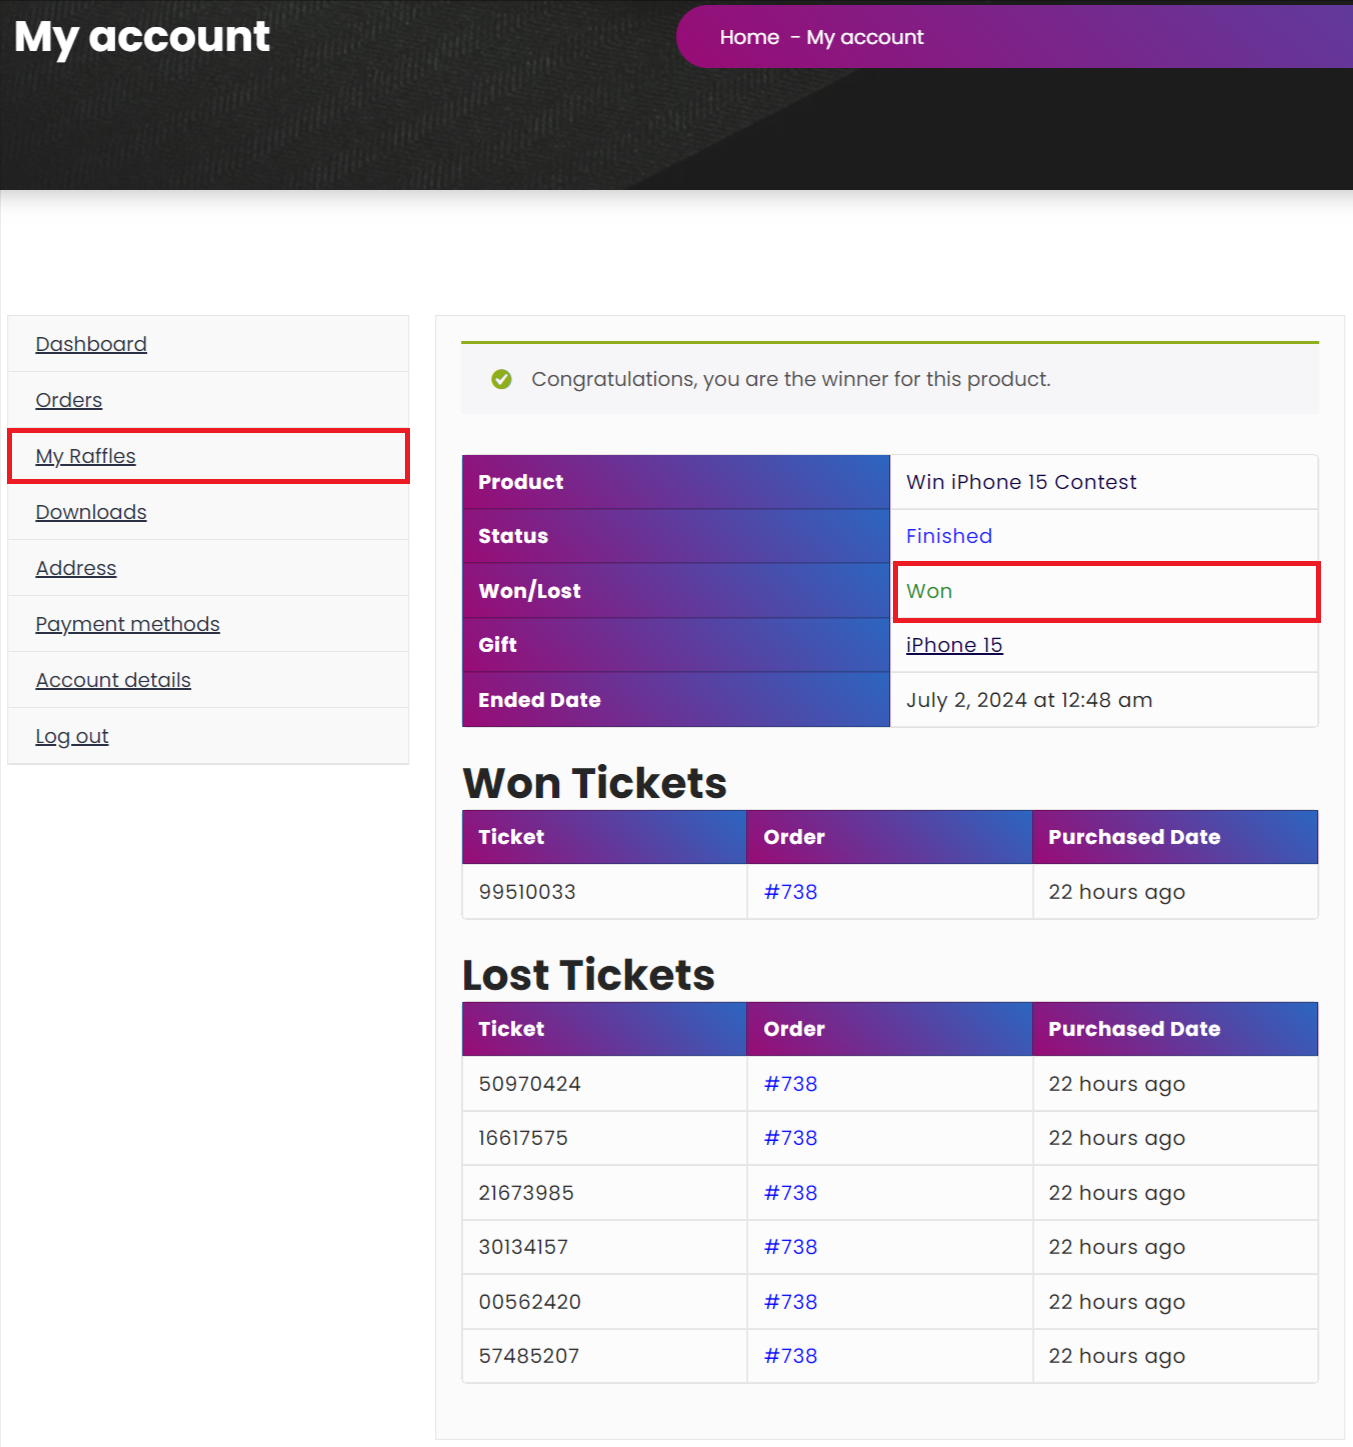Click order #738 beside ticket 16617575
1353x1447 pixels.
pyautogui.click(x=790, y=1137)
